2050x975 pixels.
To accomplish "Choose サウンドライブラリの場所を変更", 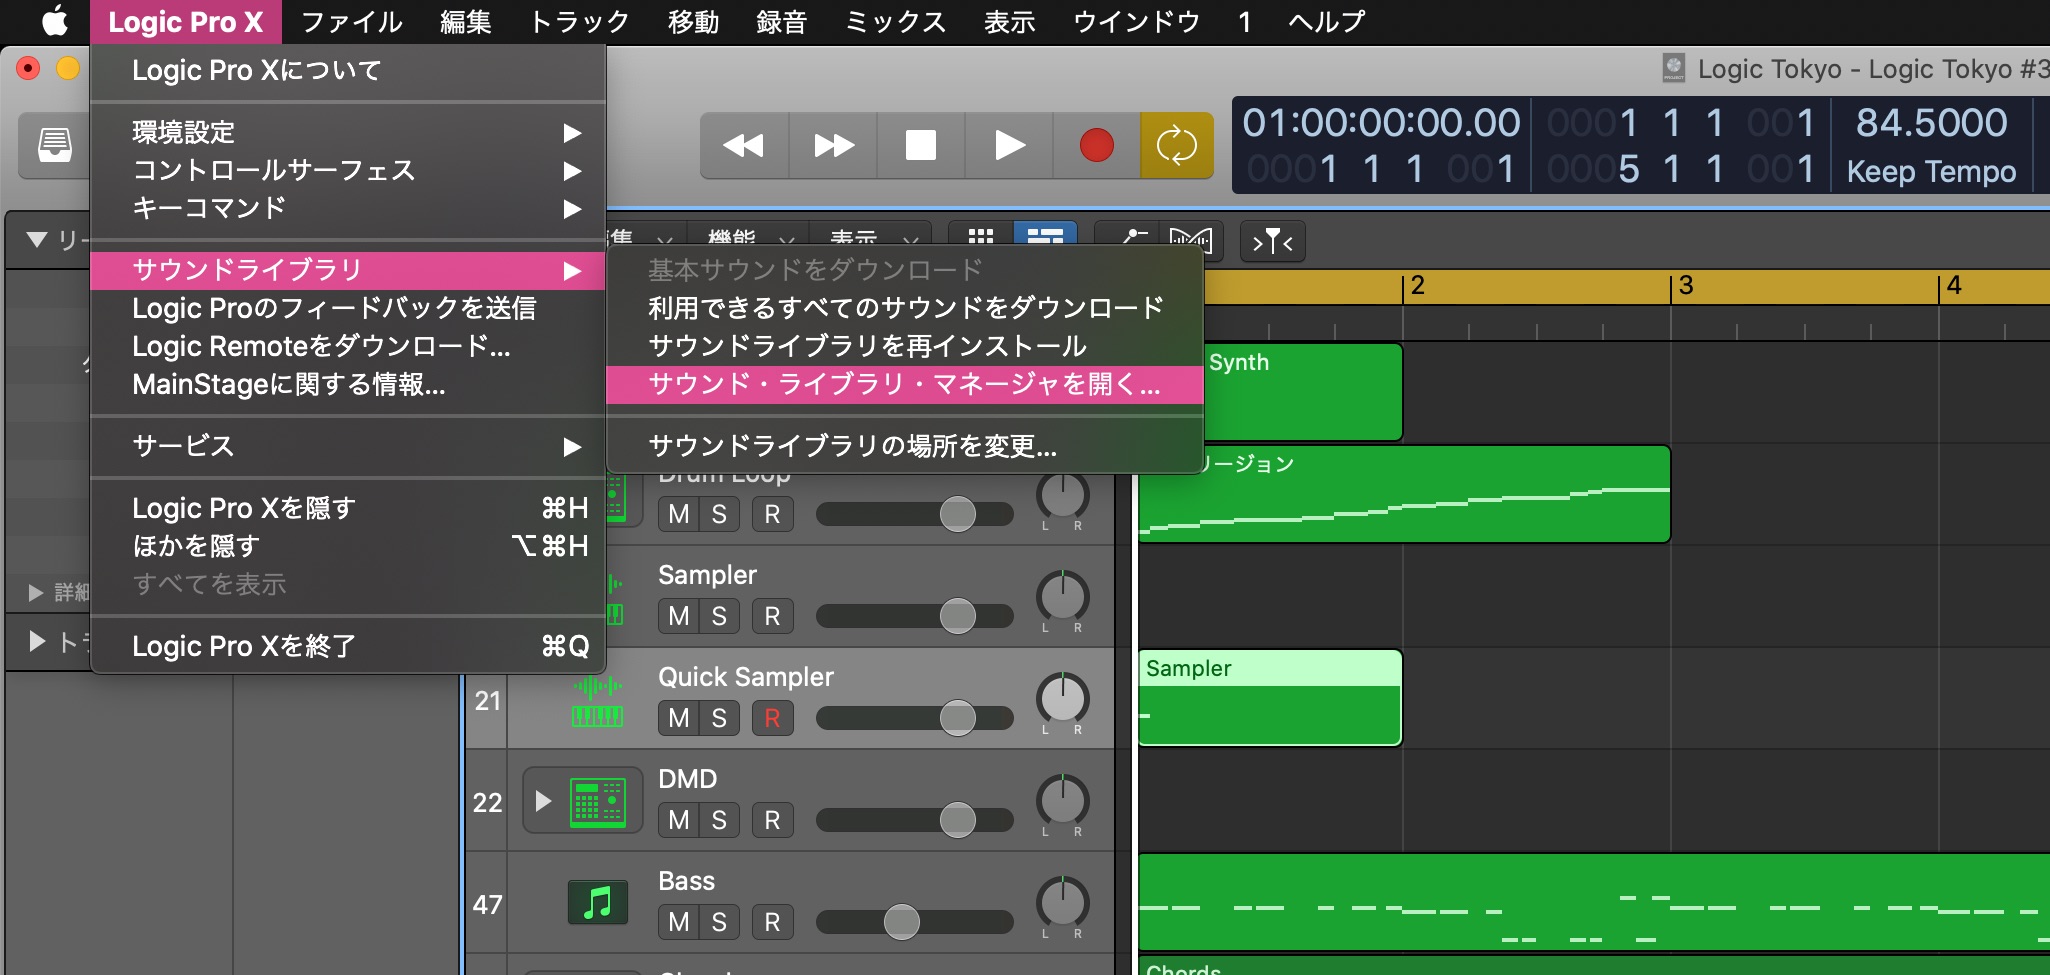I will pyautogui.click(x=905, y=446).
